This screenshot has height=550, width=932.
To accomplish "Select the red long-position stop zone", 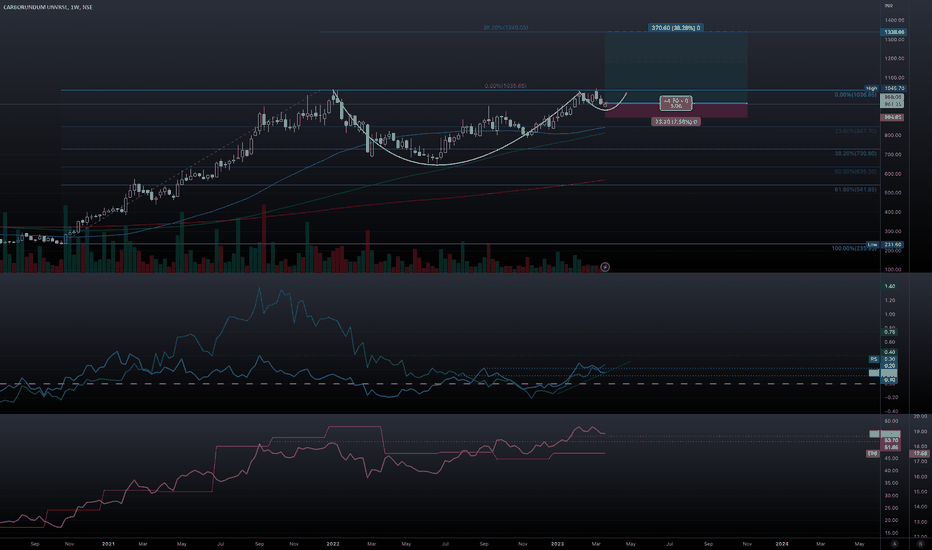I will (676, 110).
